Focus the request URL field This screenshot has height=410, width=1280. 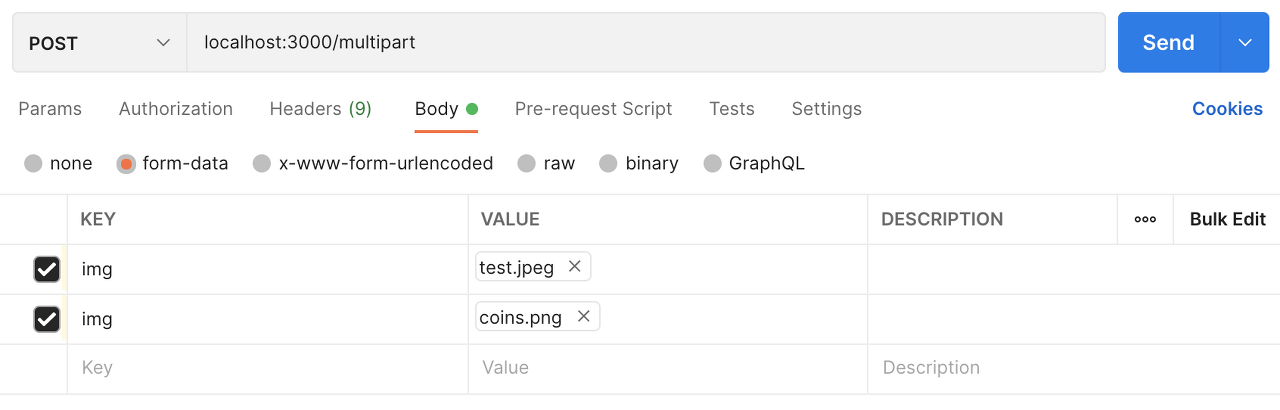click(640, 43)
